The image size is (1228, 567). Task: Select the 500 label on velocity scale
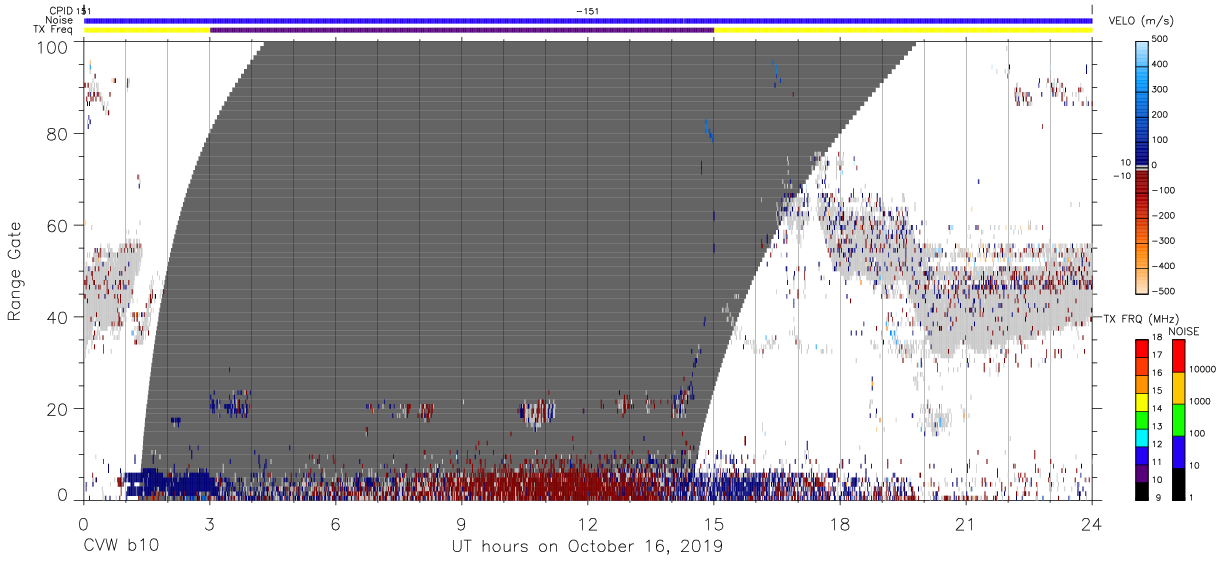pyautogui.click(x=1159, y=40)
